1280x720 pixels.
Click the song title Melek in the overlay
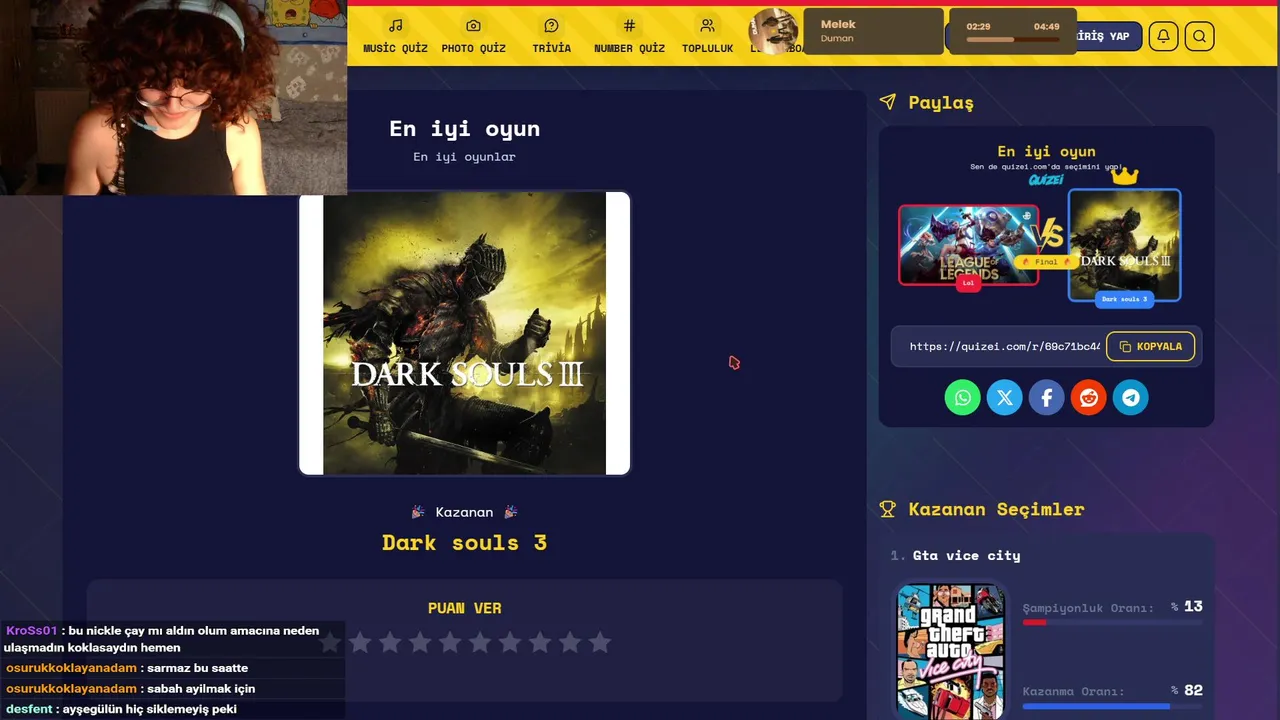tap(838, 24)
